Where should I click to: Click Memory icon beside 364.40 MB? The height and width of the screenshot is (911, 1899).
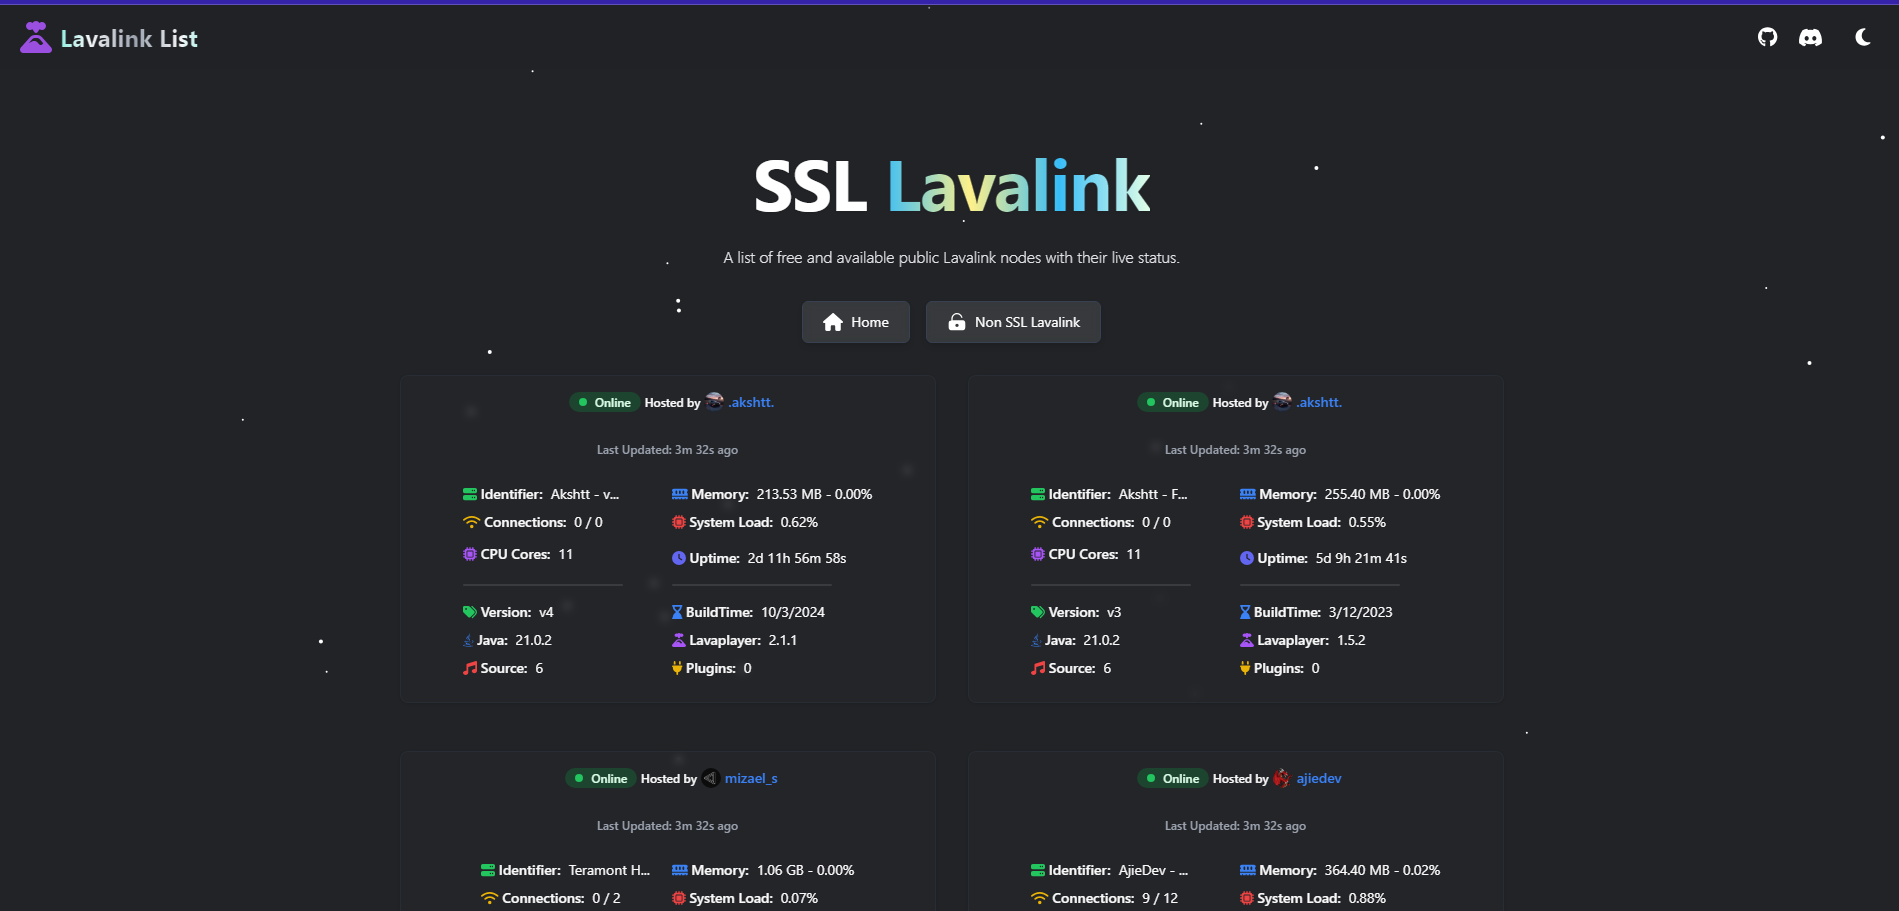(1247, 870)
